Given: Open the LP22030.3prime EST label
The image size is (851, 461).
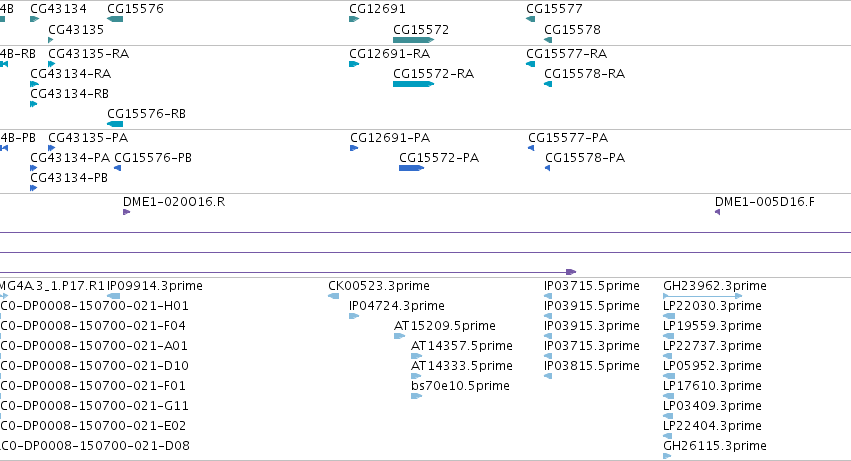Looking at the screenshot, I should tap(712, 306).
